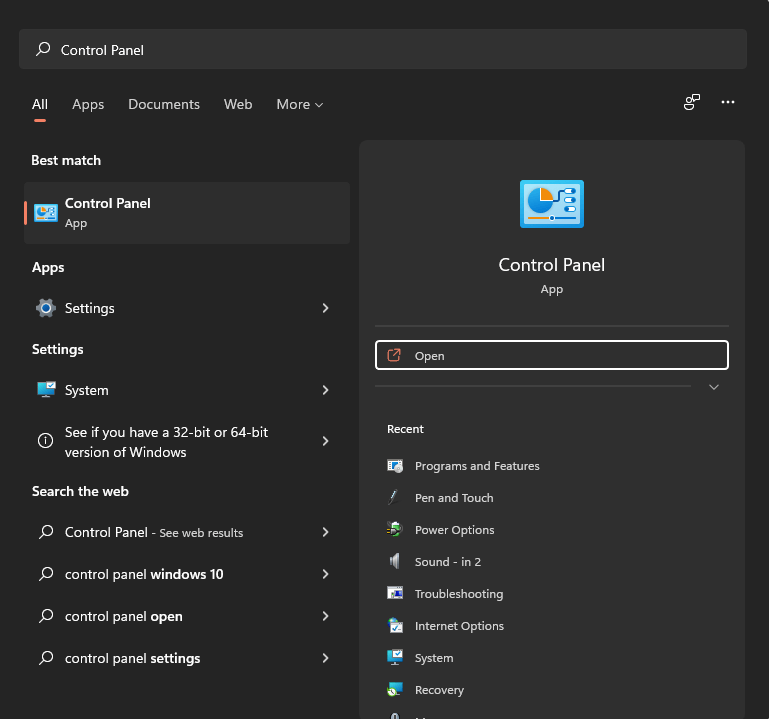Click the Sound speaker icon
Screen dimensions: 769x719
(394, 561)
